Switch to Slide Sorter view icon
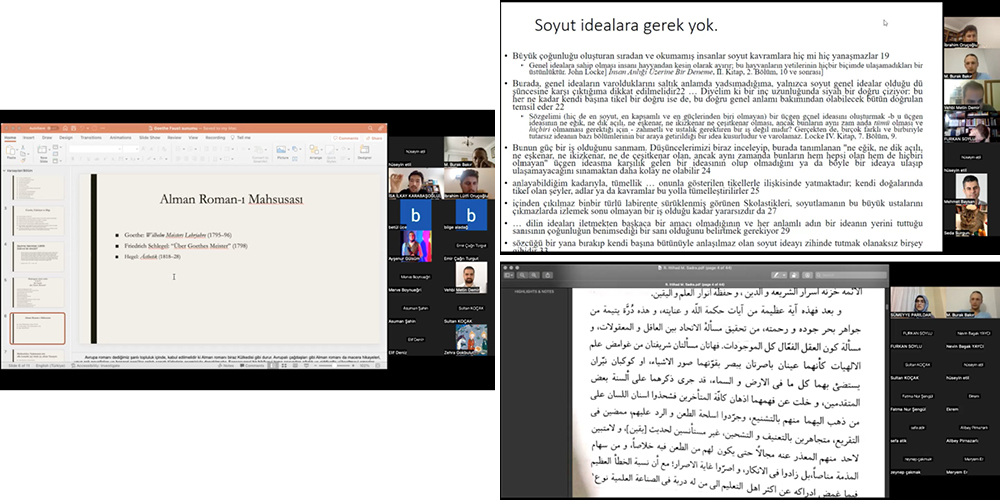Screen dimensions: 1000x500 284,365
